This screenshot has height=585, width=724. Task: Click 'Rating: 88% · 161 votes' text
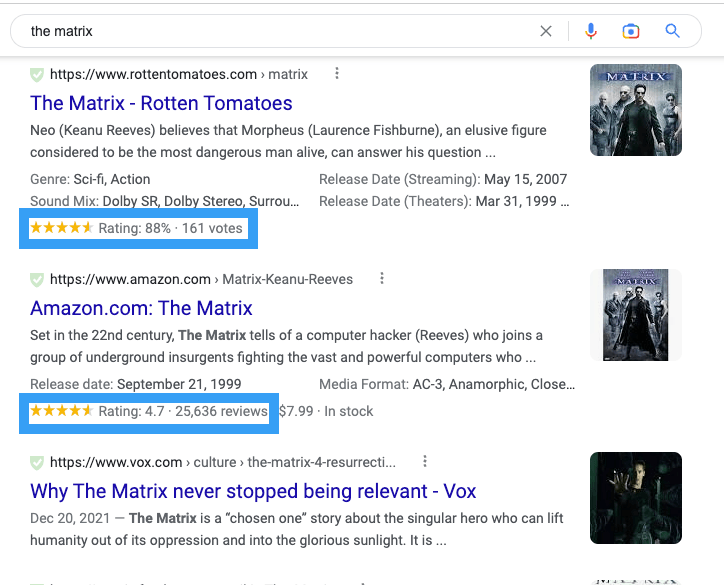pos(170,228)
